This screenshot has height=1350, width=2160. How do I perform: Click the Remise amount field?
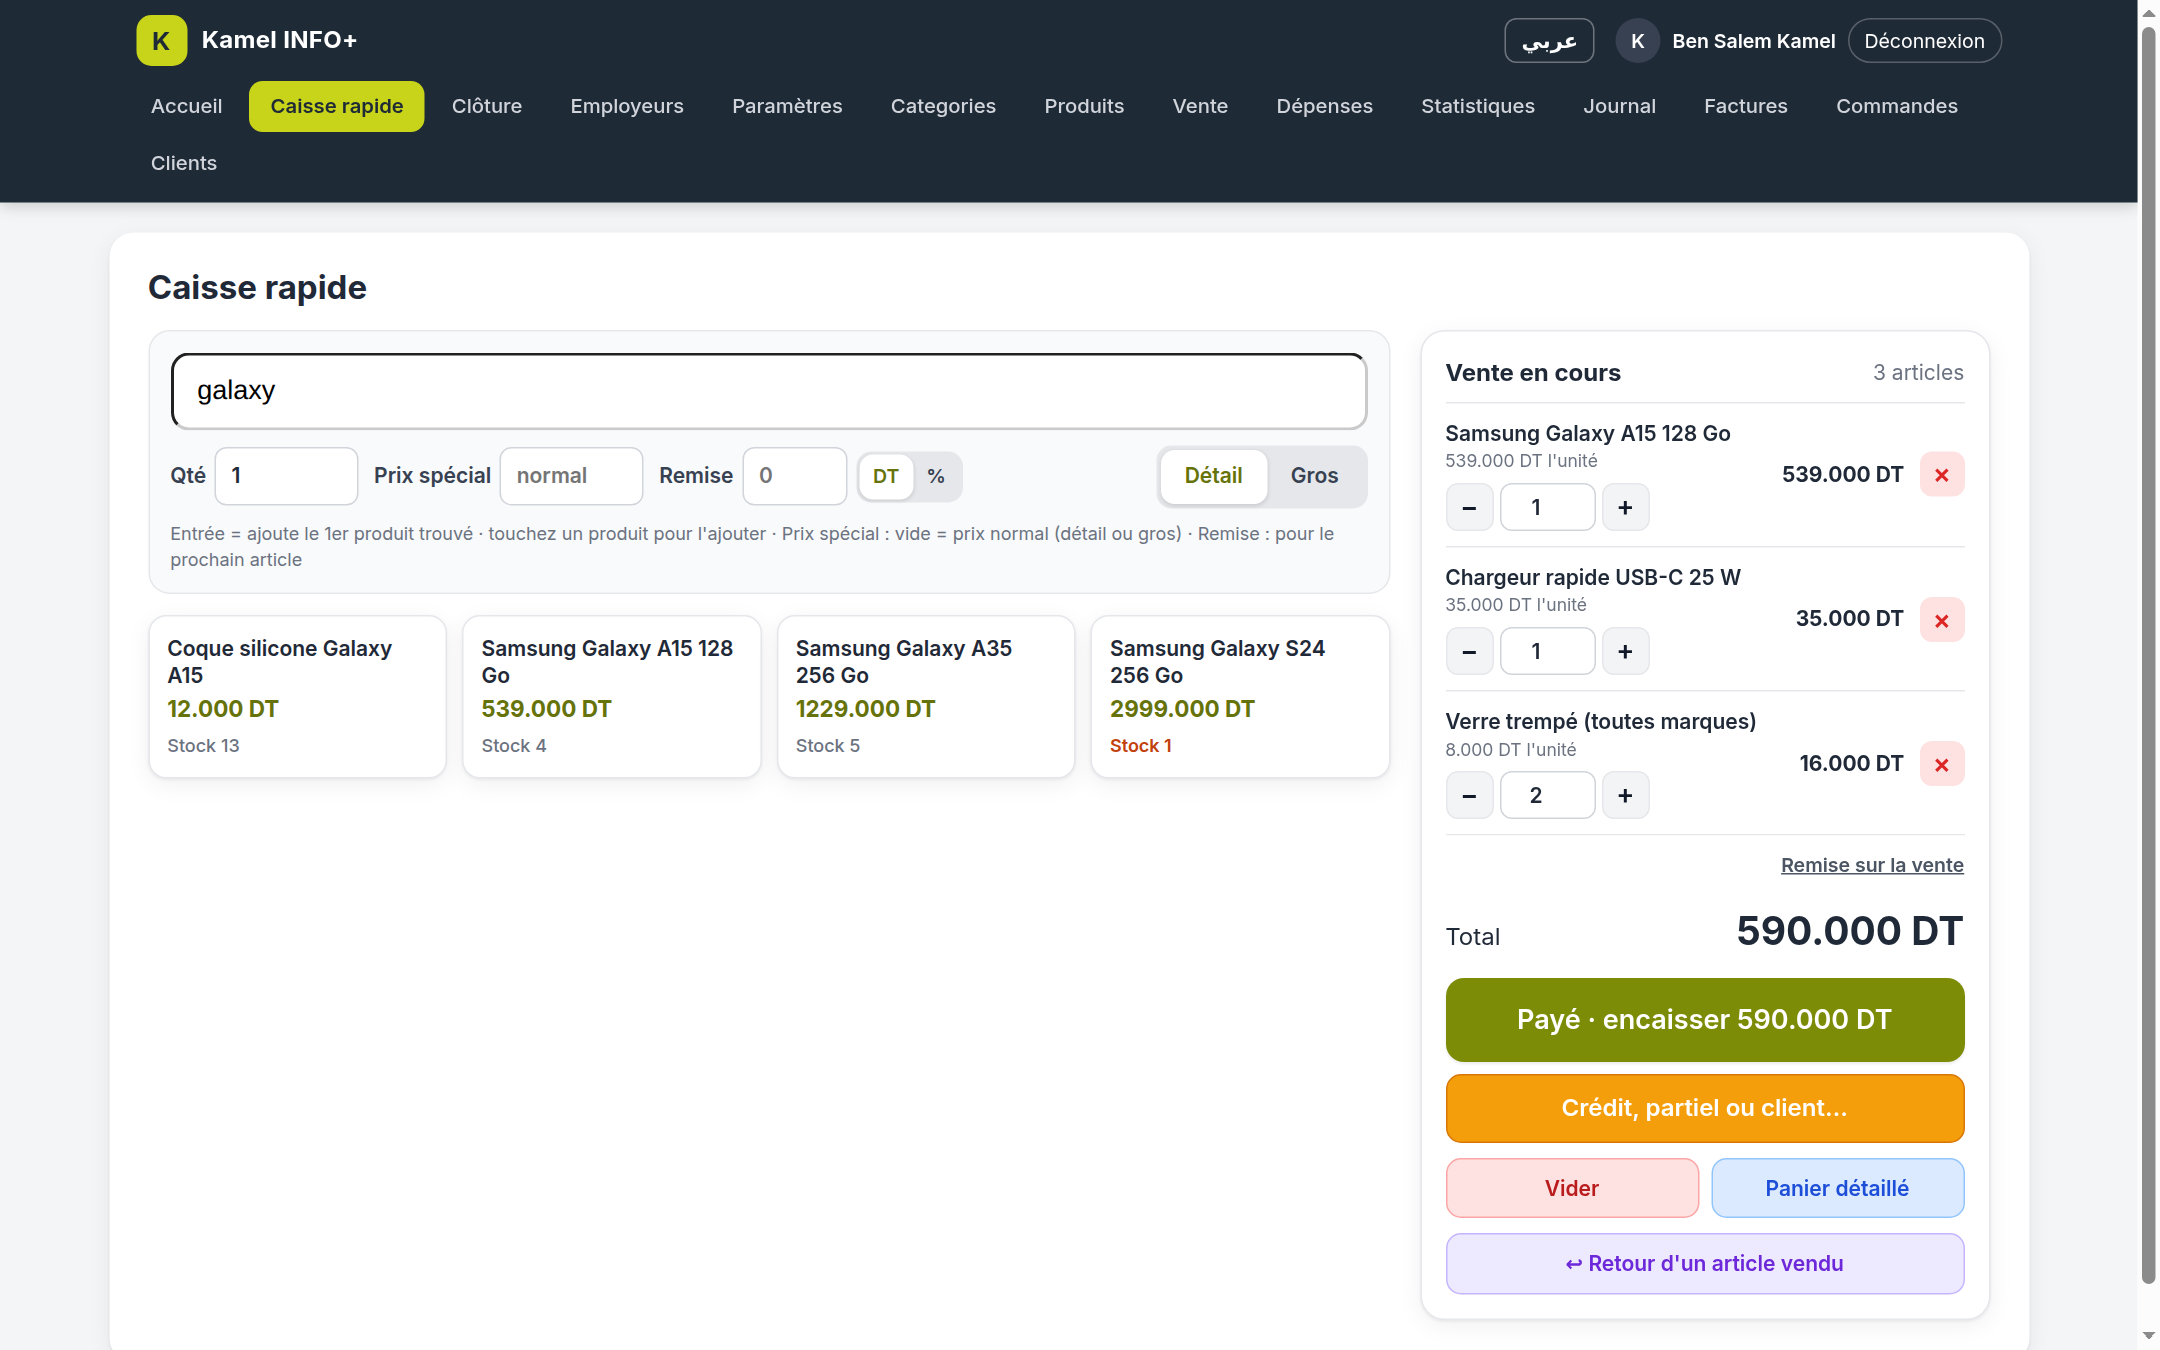click(795, 476)
